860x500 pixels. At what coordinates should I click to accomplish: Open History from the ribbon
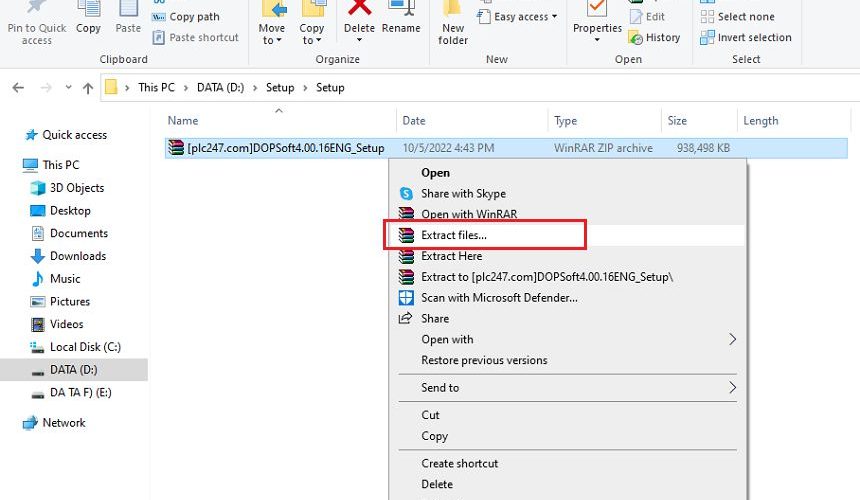(x=655, y=37)
